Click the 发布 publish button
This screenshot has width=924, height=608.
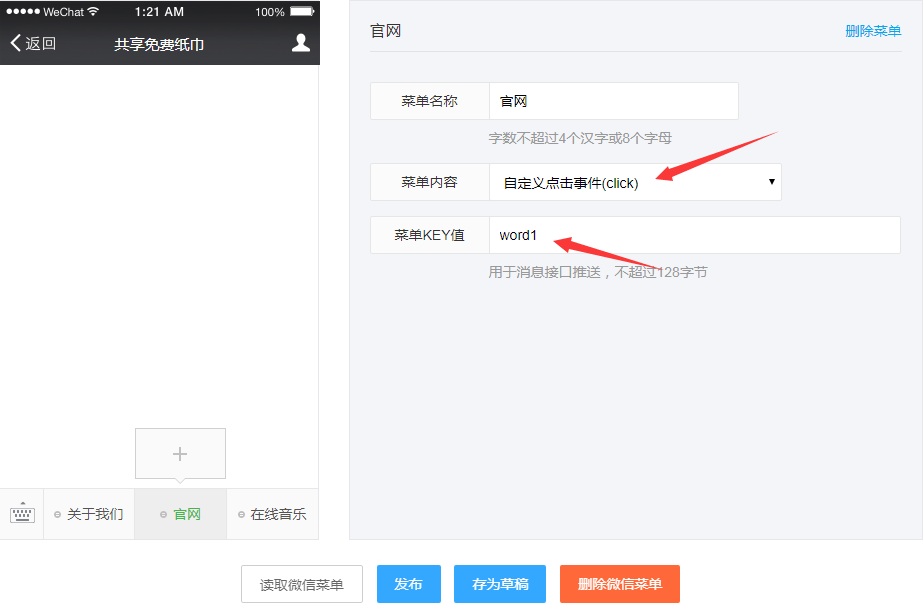coord(408,584)
